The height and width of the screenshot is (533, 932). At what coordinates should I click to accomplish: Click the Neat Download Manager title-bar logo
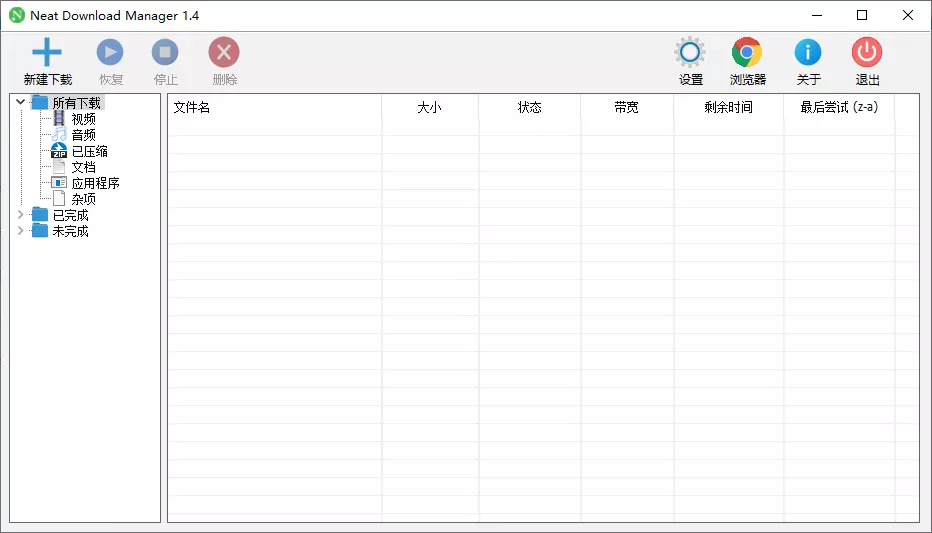(x=17, y=15)
